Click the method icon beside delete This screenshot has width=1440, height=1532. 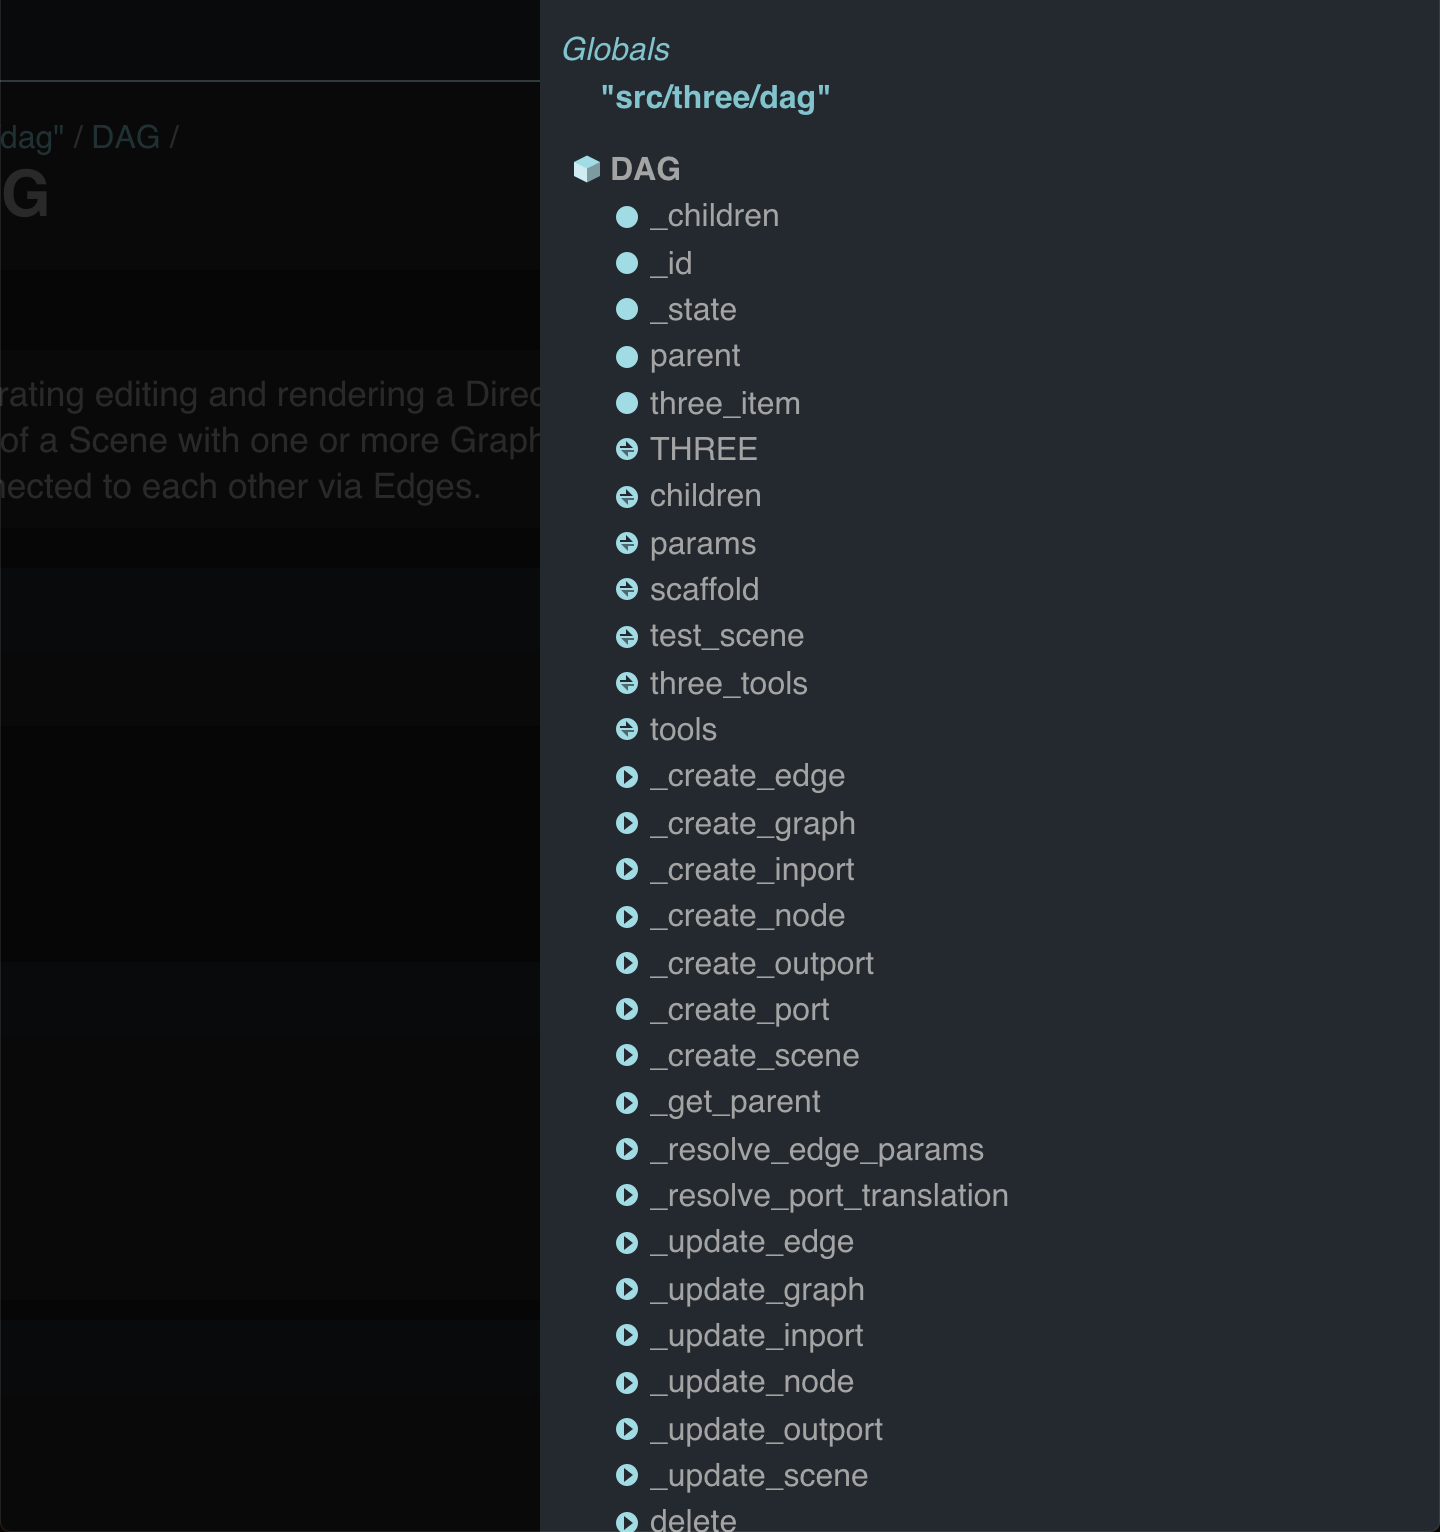pos(628,1520)
